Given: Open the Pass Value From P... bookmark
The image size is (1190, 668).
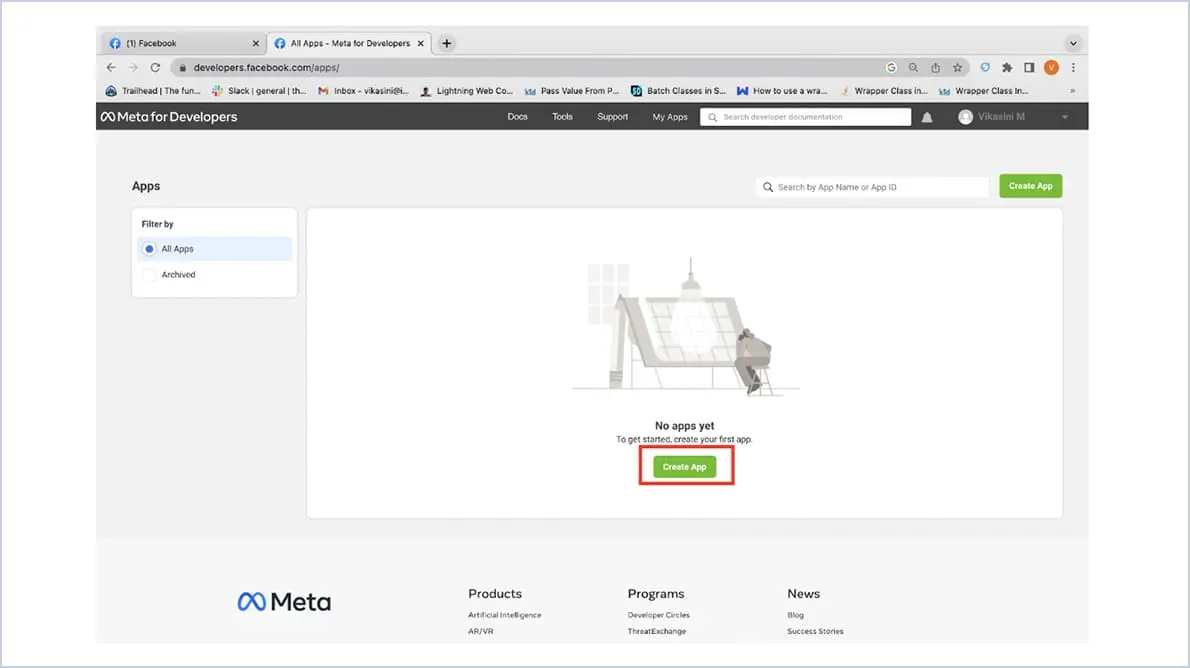Looking at the screenshot, I should [571, 91].
